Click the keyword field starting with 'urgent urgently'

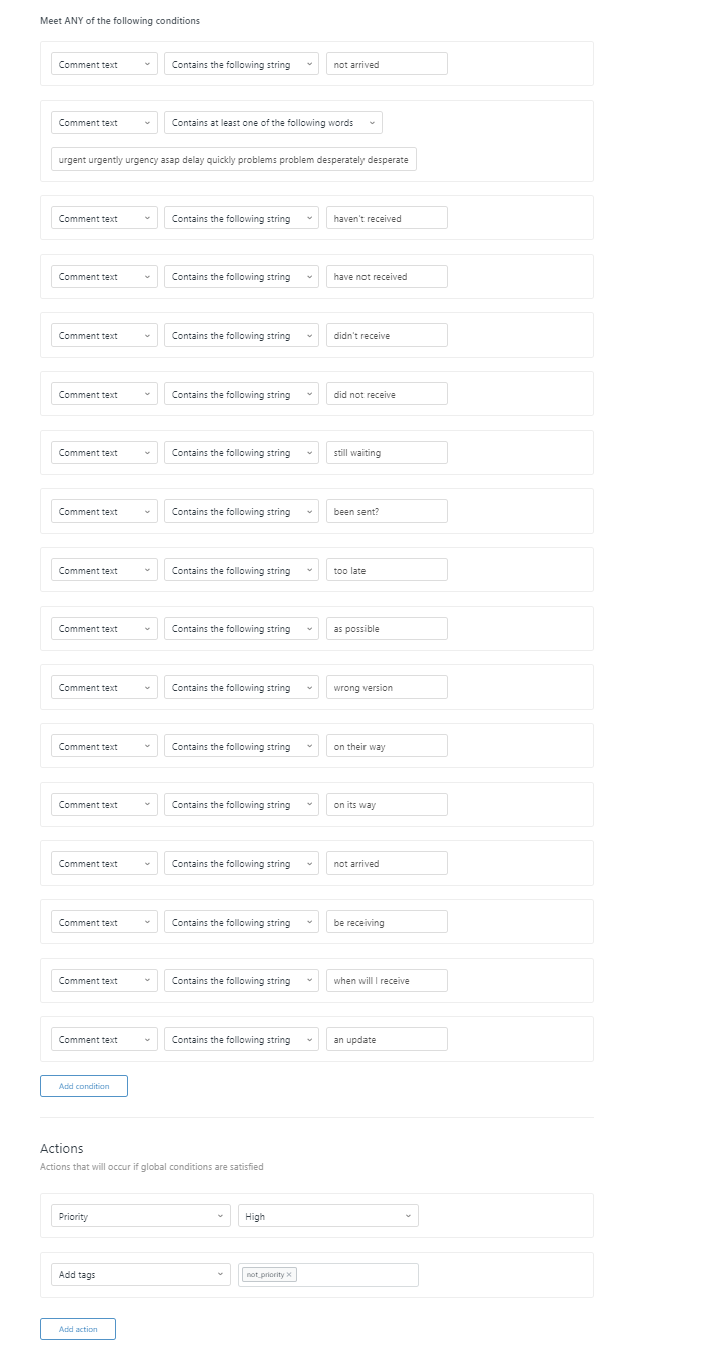pyautogui.click(x=234, y=160)
